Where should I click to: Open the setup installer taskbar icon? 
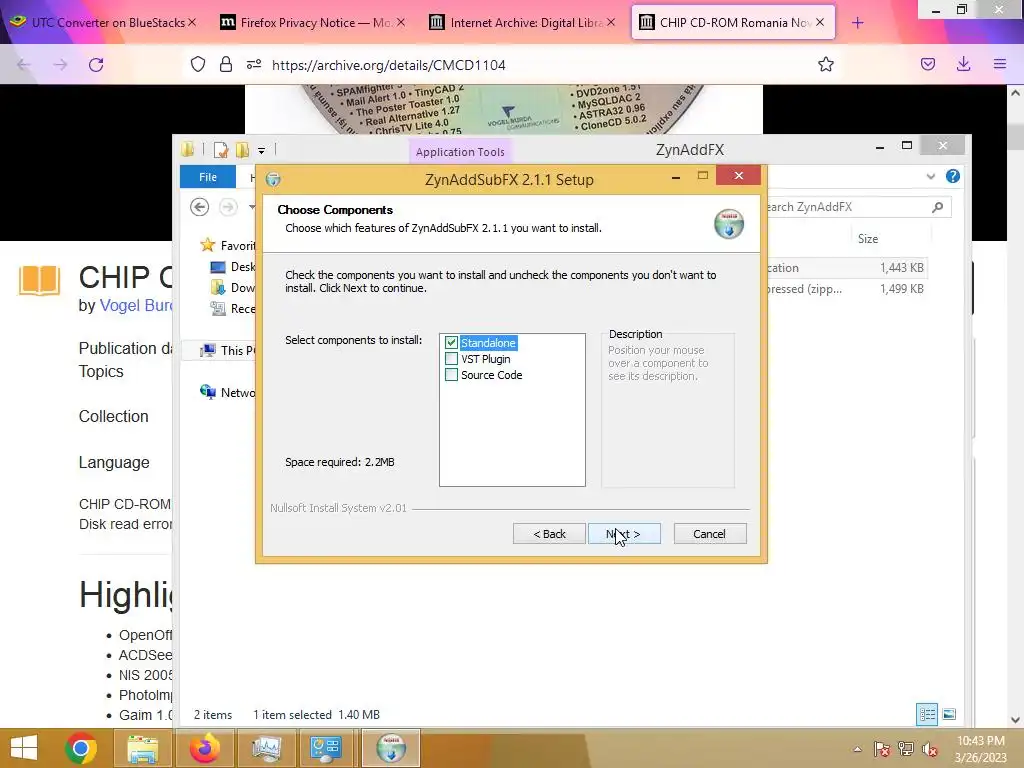(x=391, y=748)
